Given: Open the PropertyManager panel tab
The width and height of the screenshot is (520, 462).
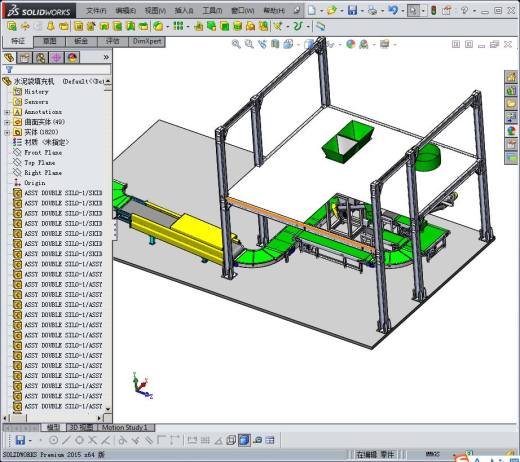Looking at the screenshot, I should pos(25,58).
